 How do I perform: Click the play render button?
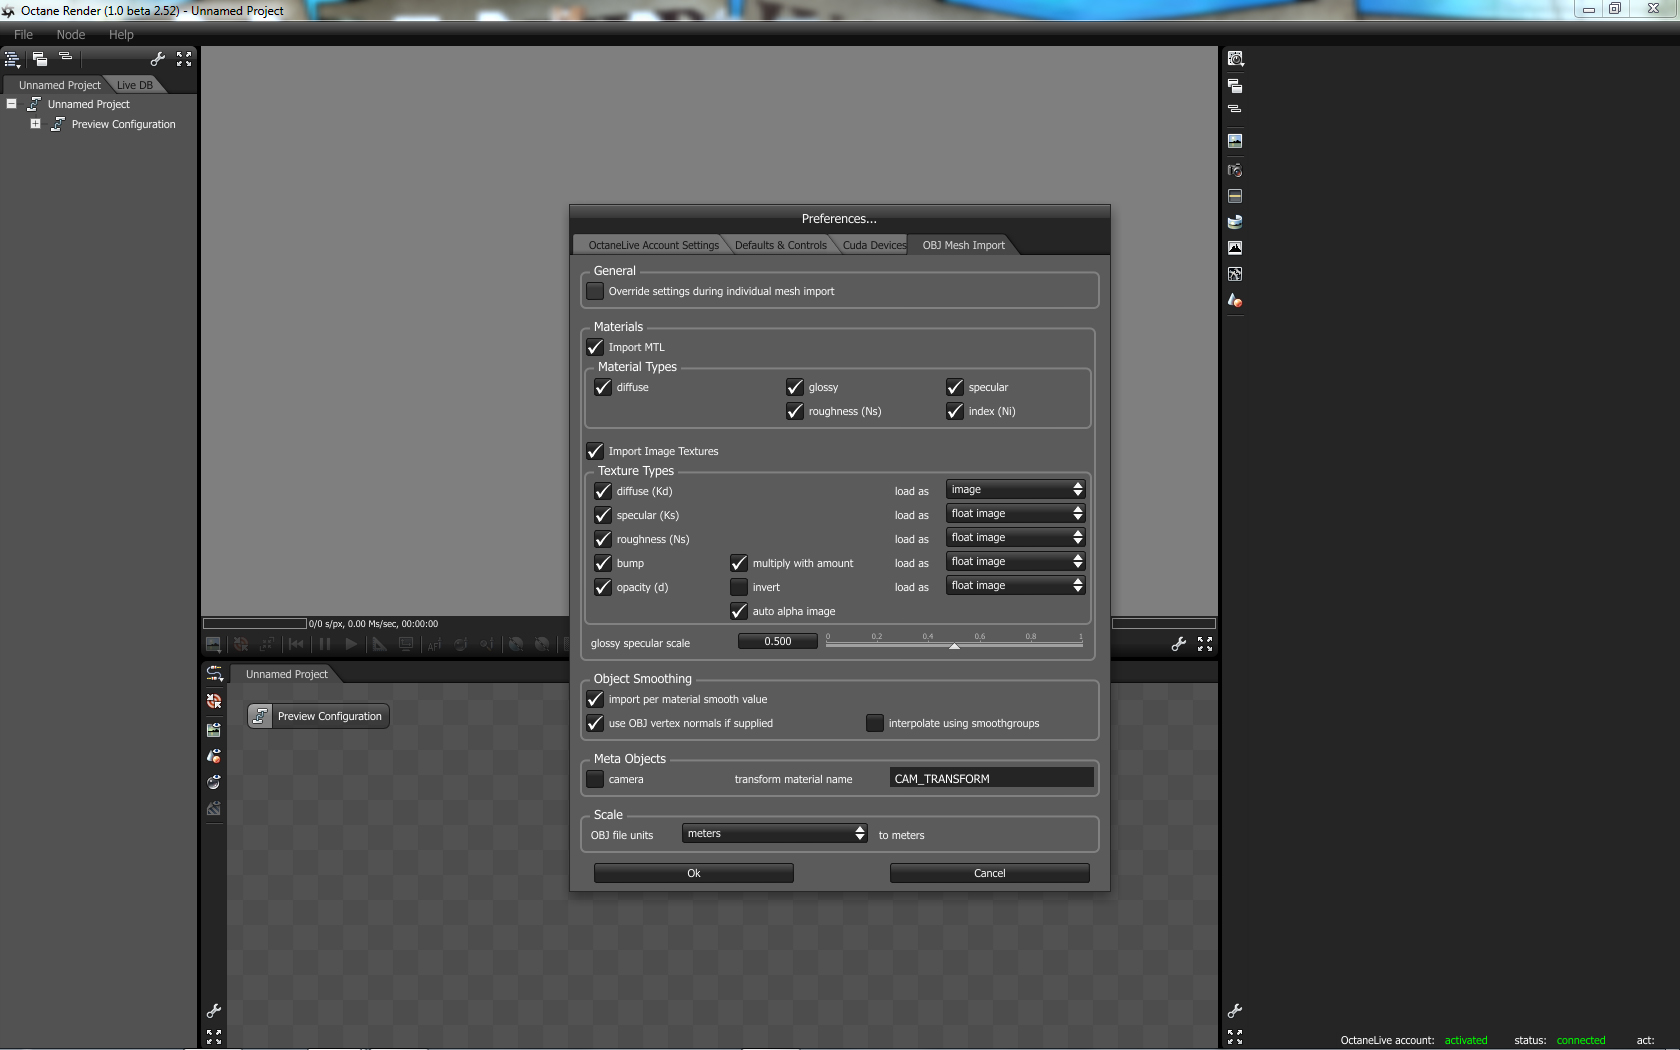(x=351, y=645)
